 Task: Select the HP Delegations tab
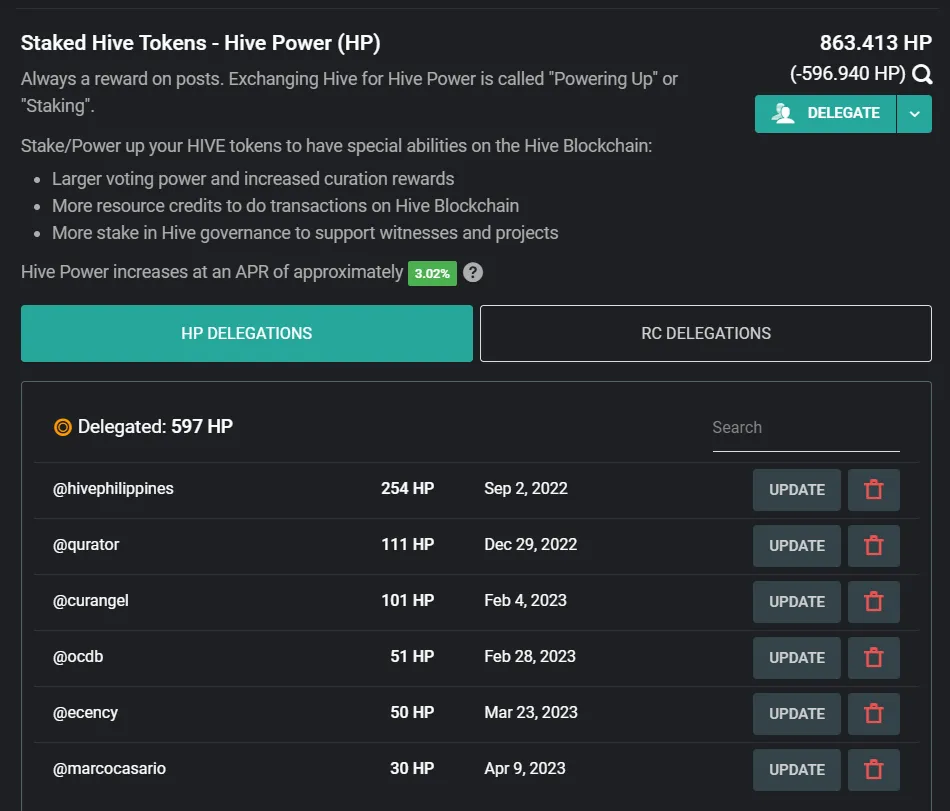coord(247,333)
